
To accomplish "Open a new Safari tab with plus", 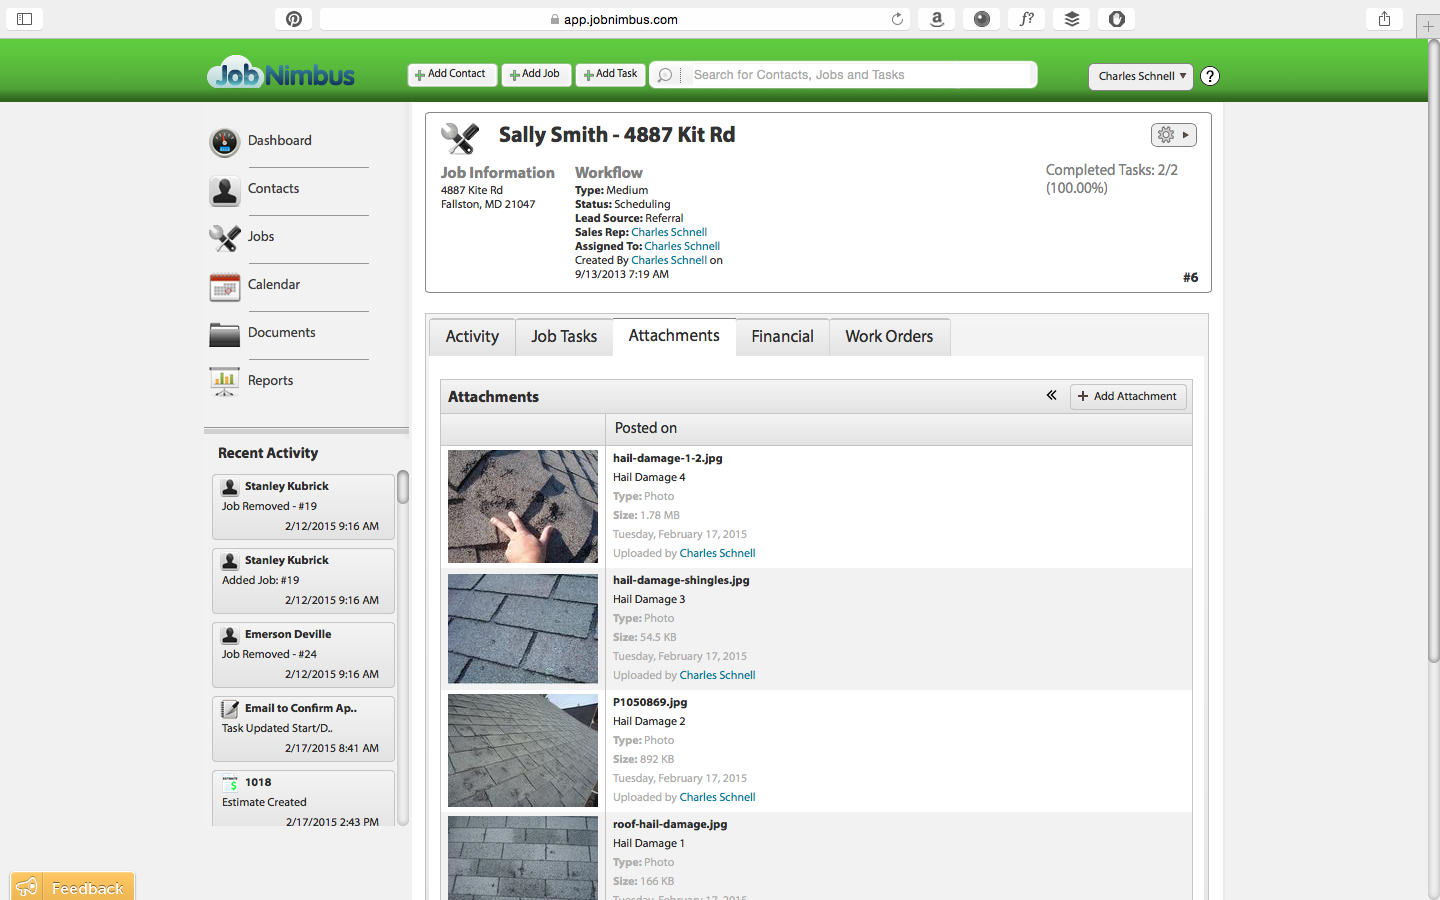I will (x=1428, y=26).
